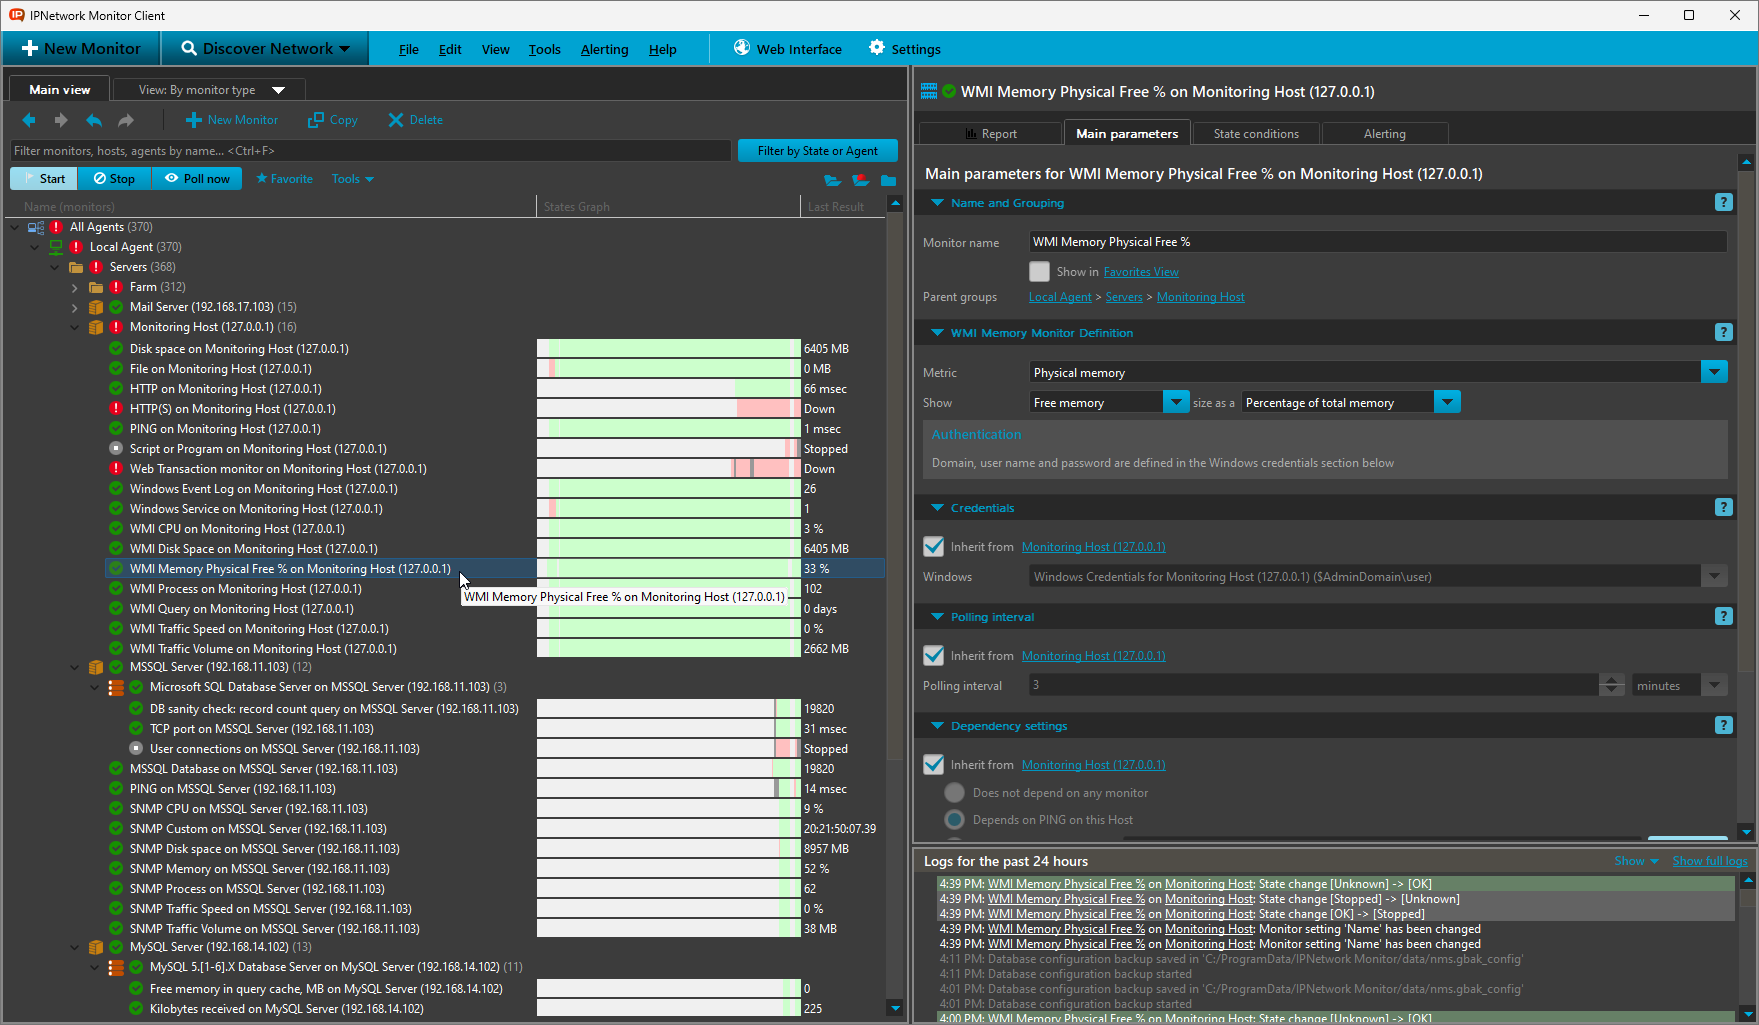Uncheck Inherit from under Credentials

coord(934,547)
